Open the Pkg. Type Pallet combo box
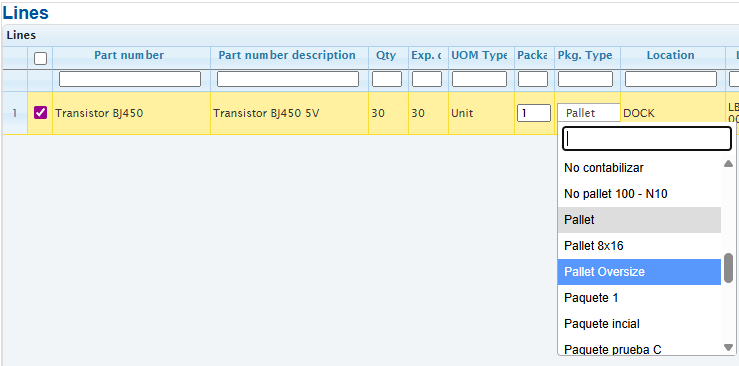This screenshot has height=366, width=739. pos(589,113)
